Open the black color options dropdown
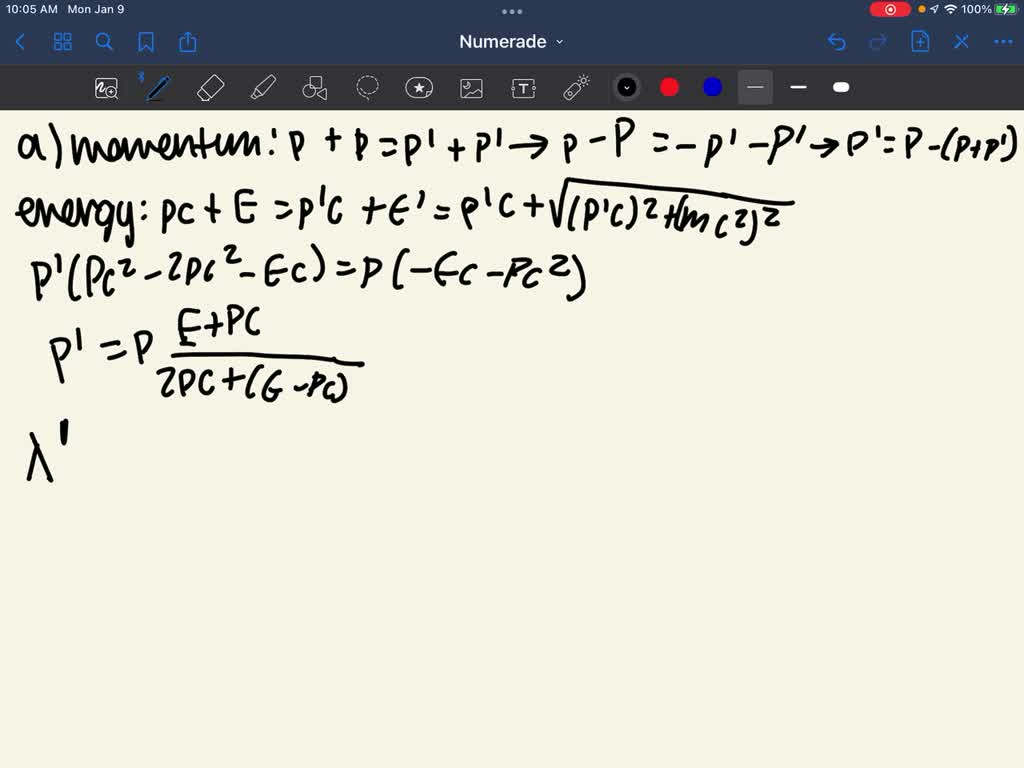 (627, 88)
